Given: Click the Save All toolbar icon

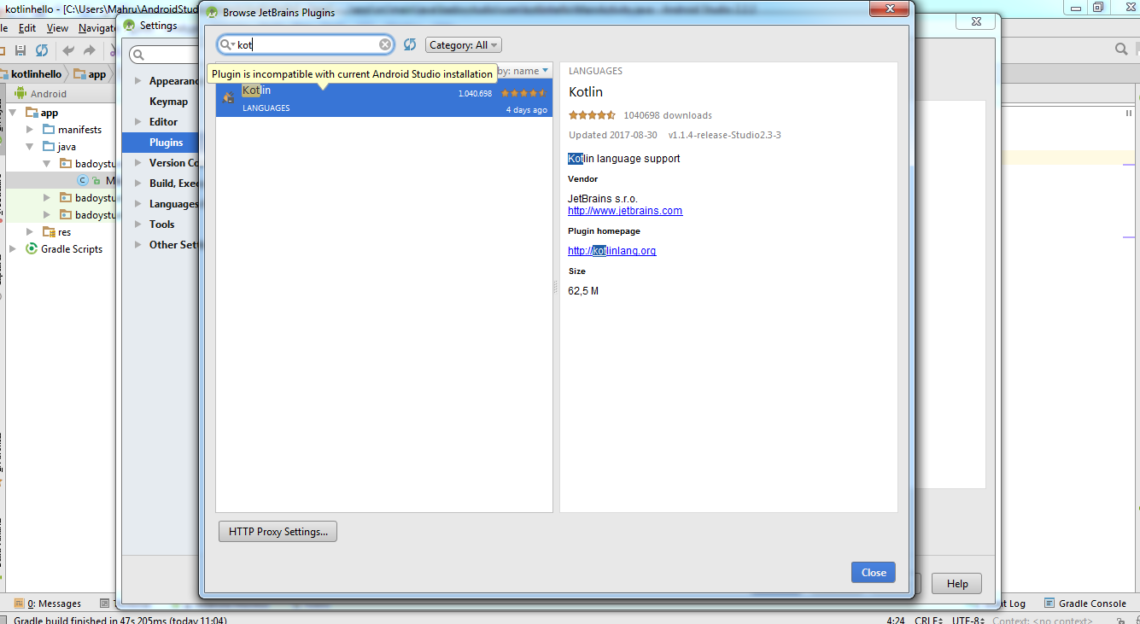Looking at the screenshot, I should click(x=19, y=50).
